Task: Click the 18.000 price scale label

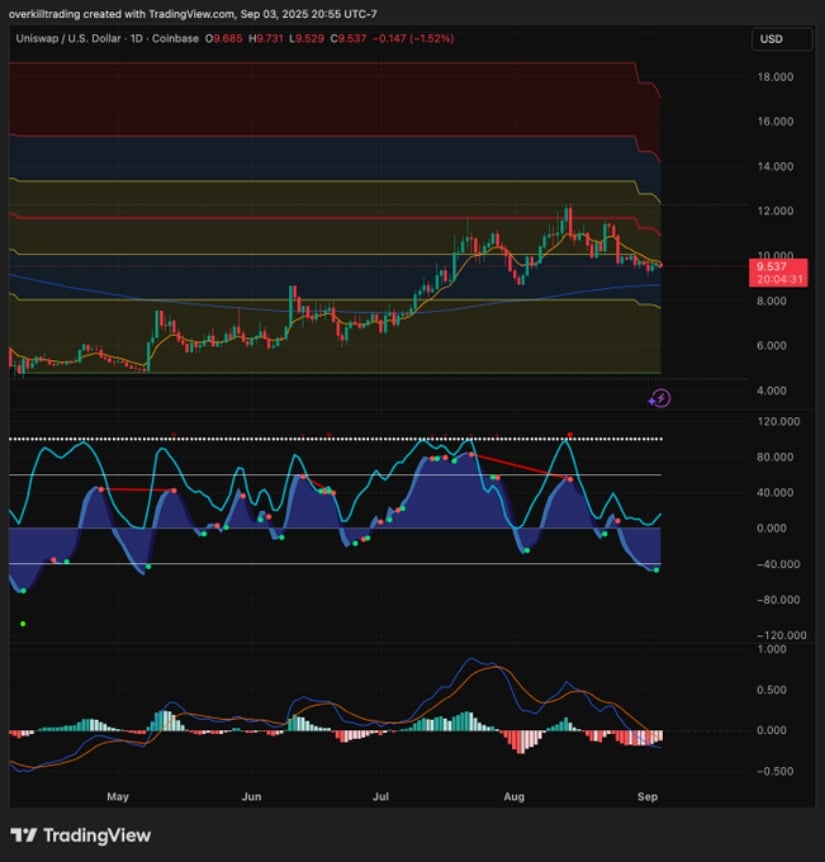Action: pyautogui.click(x=775, y=77)
